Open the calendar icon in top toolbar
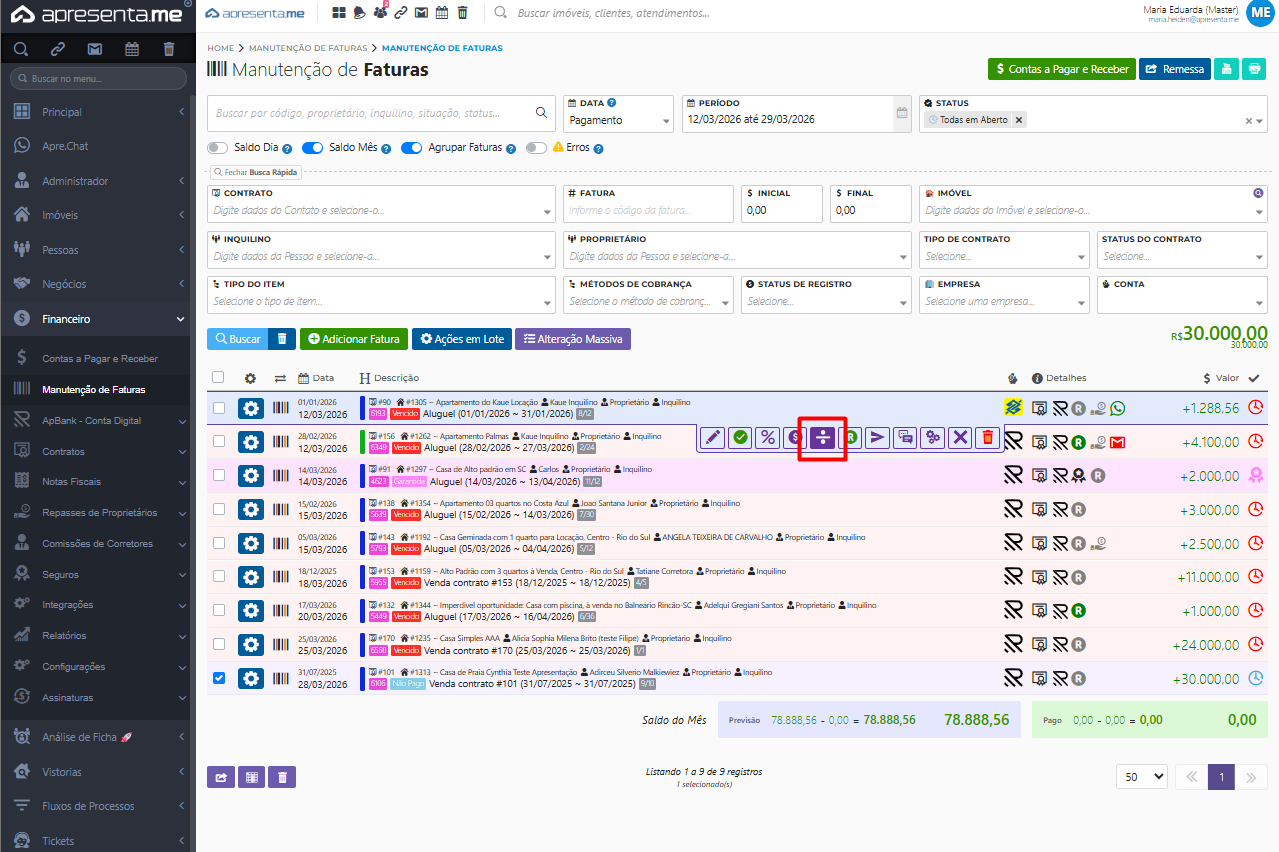Image resolution: width=1279 pixels, height=852 pixels. [x=441, y=13]
